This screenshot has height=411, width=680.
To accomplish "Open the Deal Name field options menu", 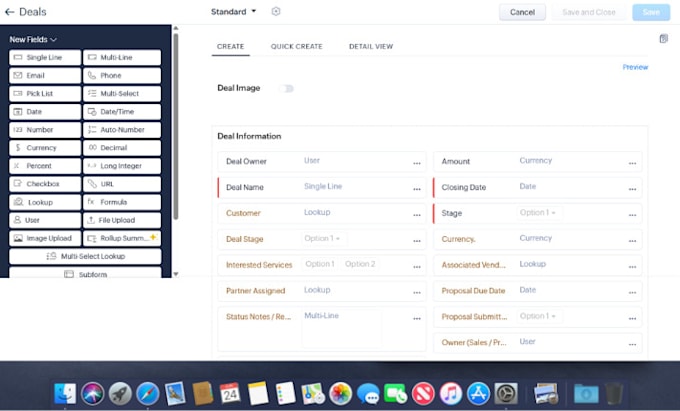I will [x=417, y=189].
